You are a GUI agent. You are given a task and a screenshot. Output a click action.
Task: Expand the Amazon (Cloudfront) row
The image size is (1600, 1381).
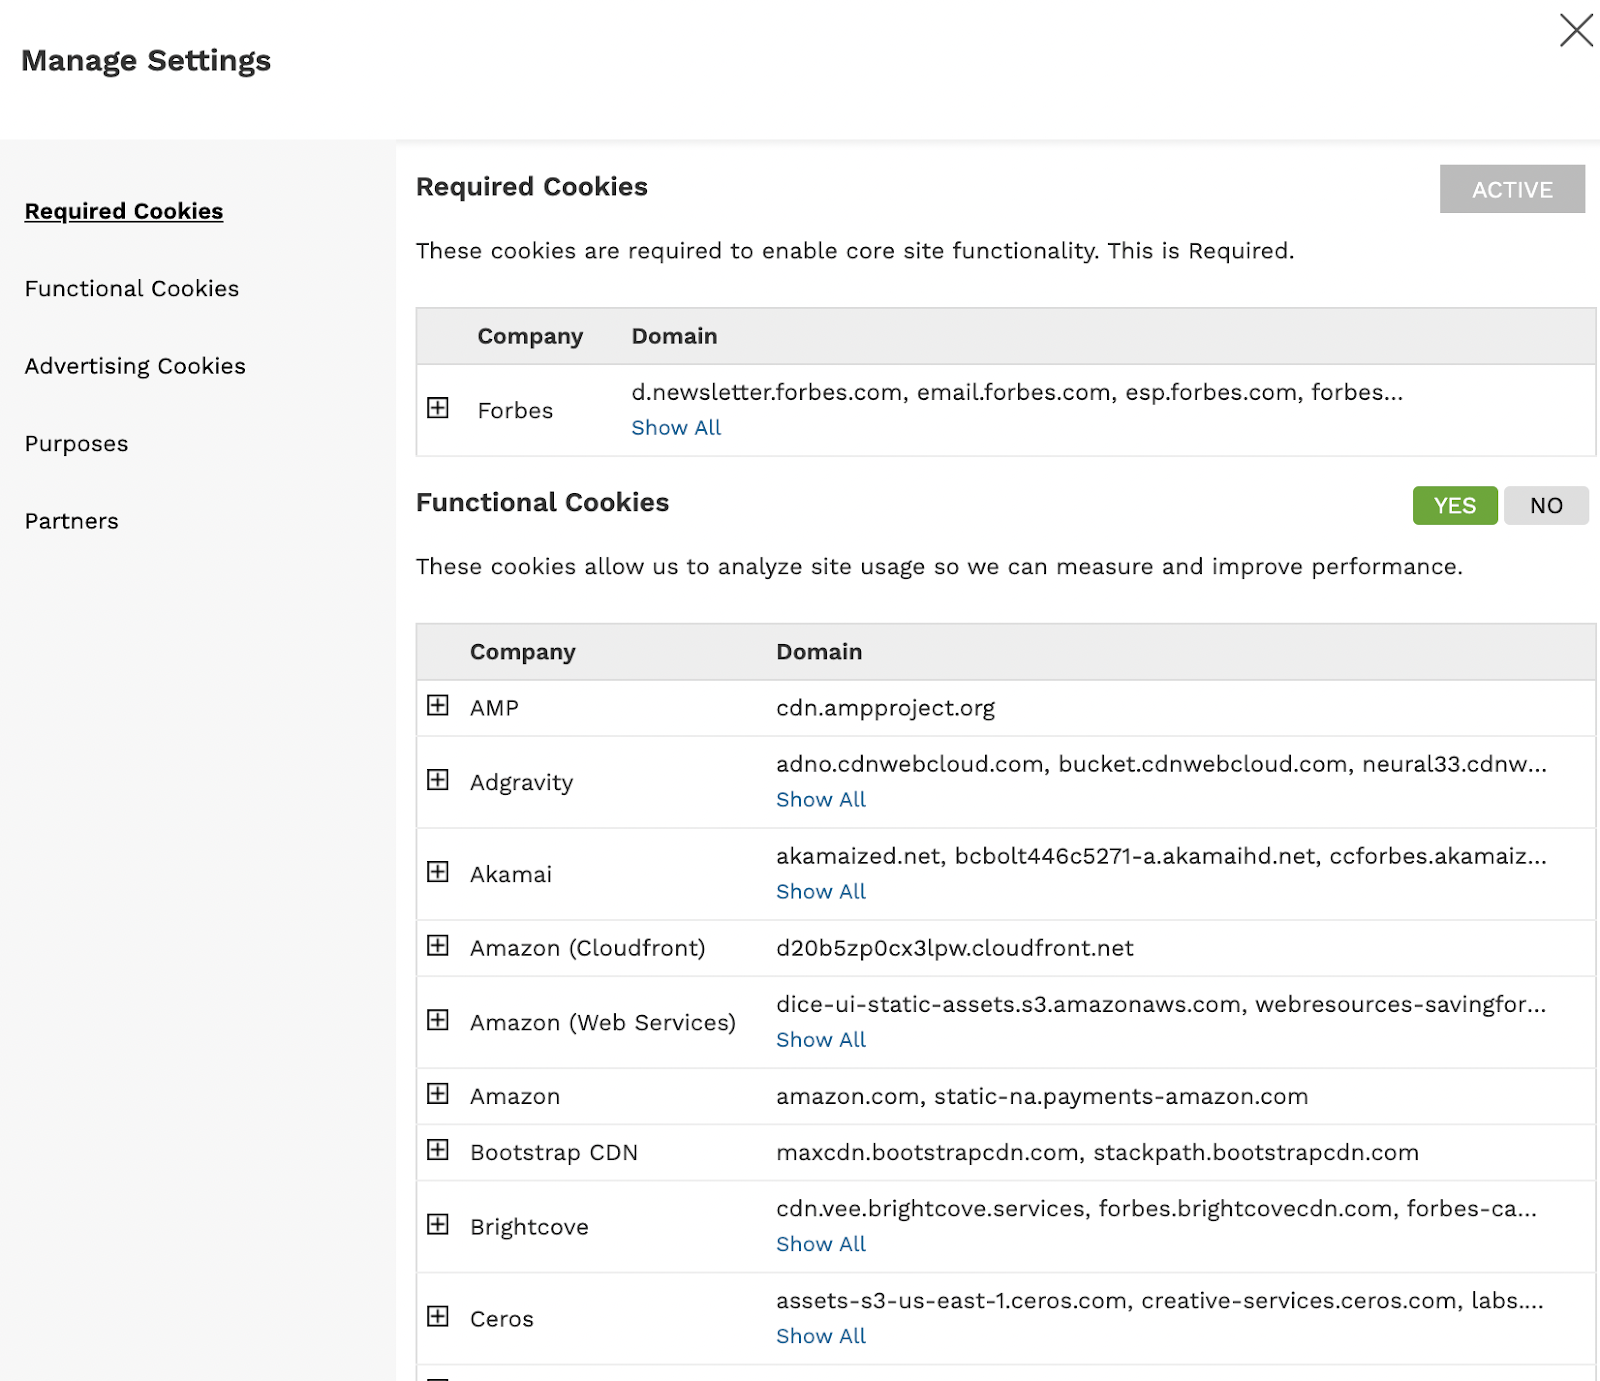438,946
